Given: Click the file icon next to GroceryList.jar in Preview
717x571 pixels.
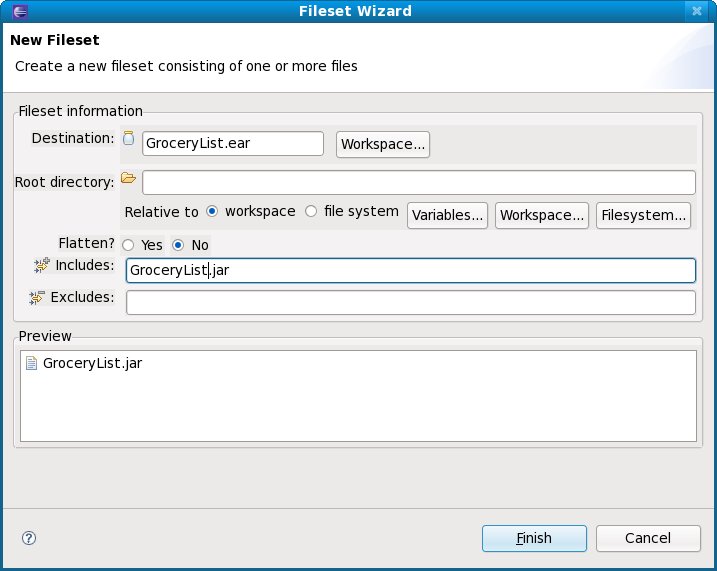Looking at the screenshot, I should click(x=31, y=363).
